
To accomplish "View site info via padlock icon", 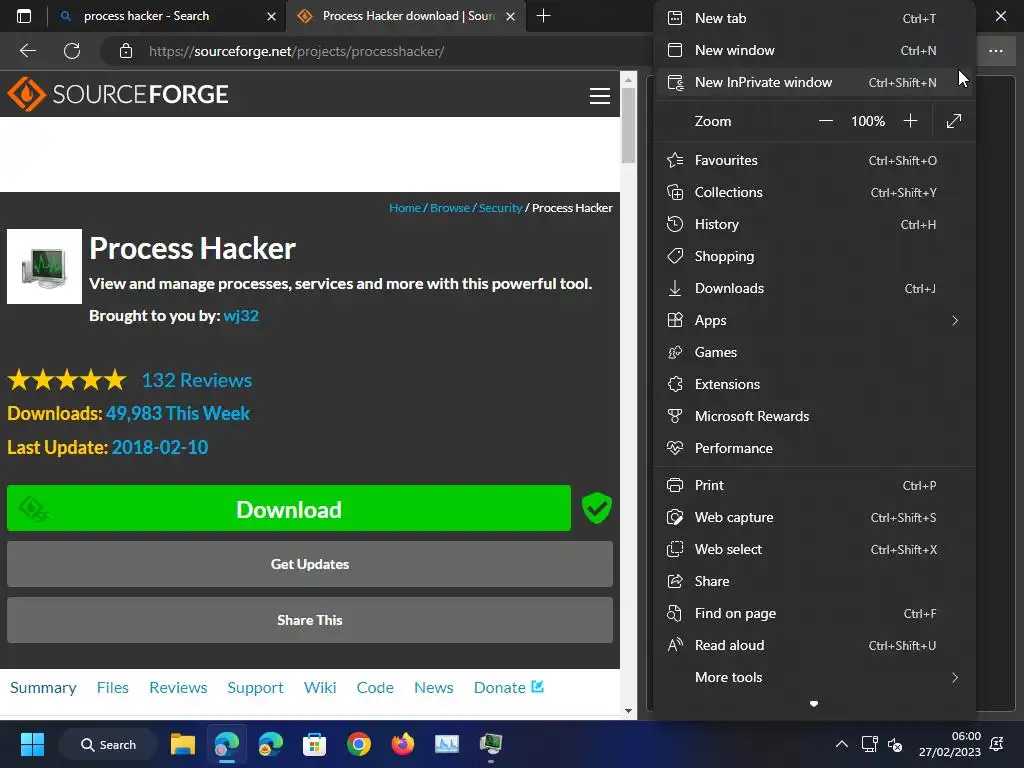I will pos(126,51).
